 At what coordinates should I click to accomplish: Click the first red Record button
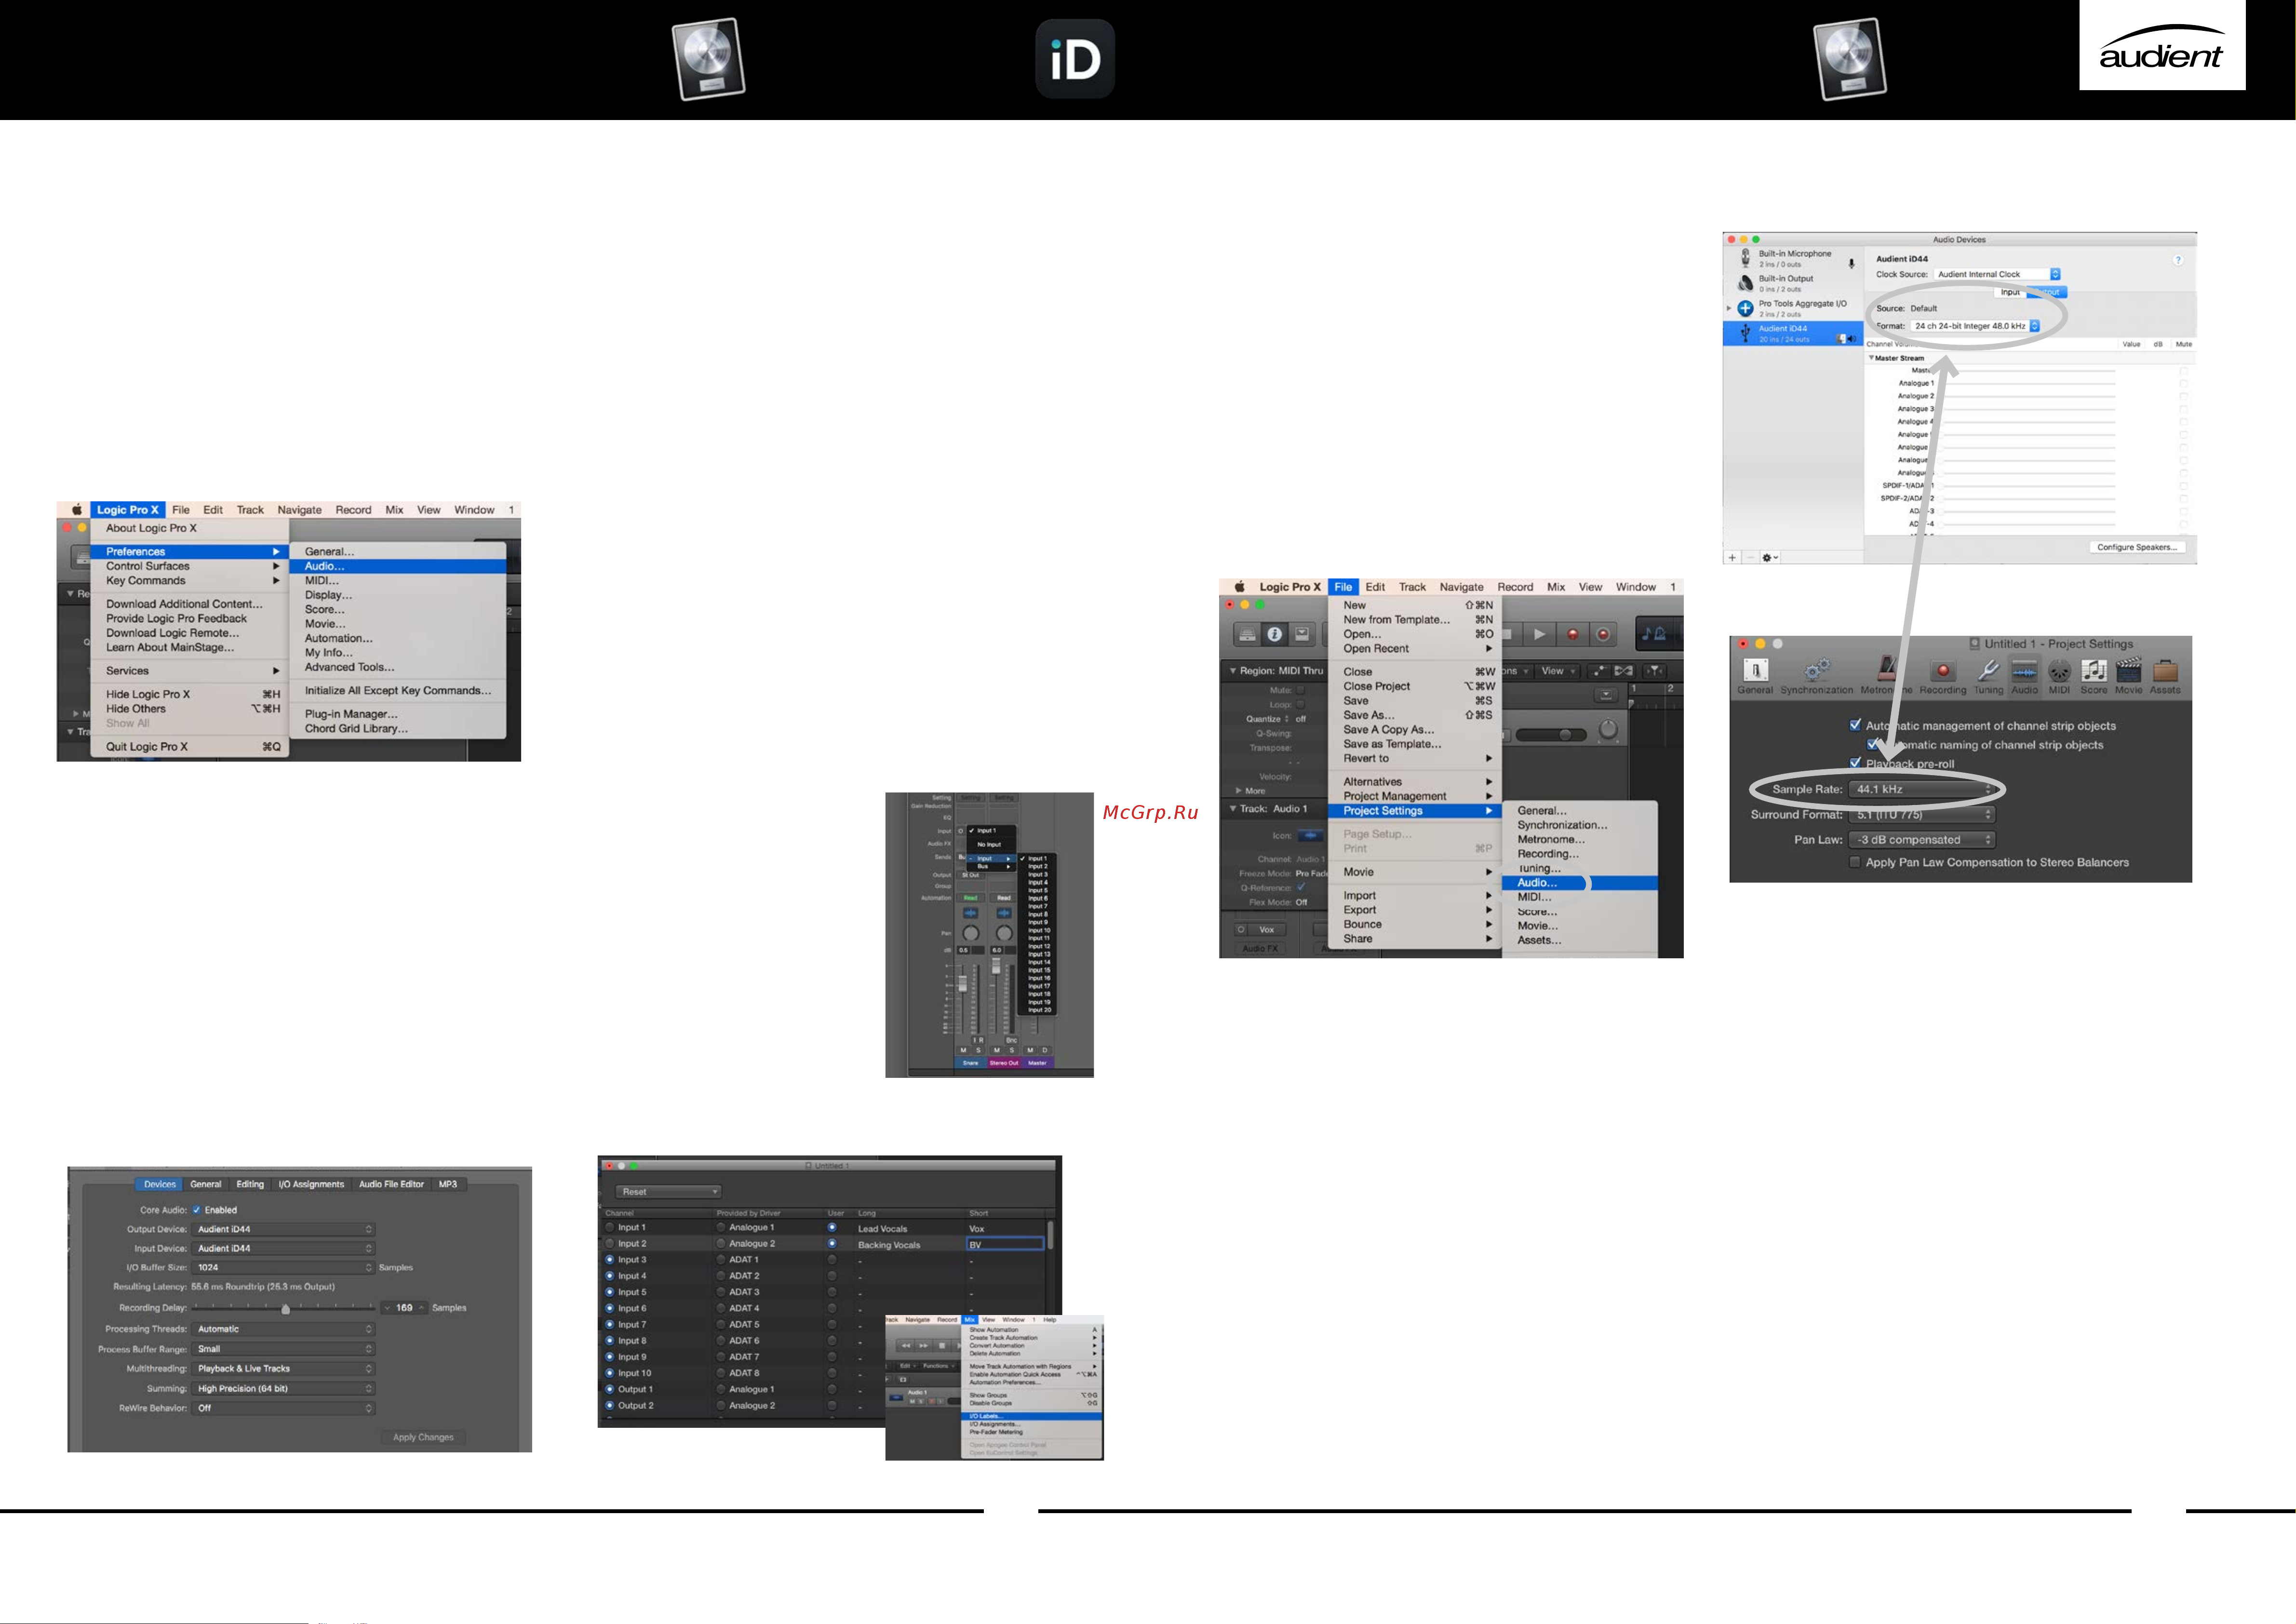coord(1572,634)
